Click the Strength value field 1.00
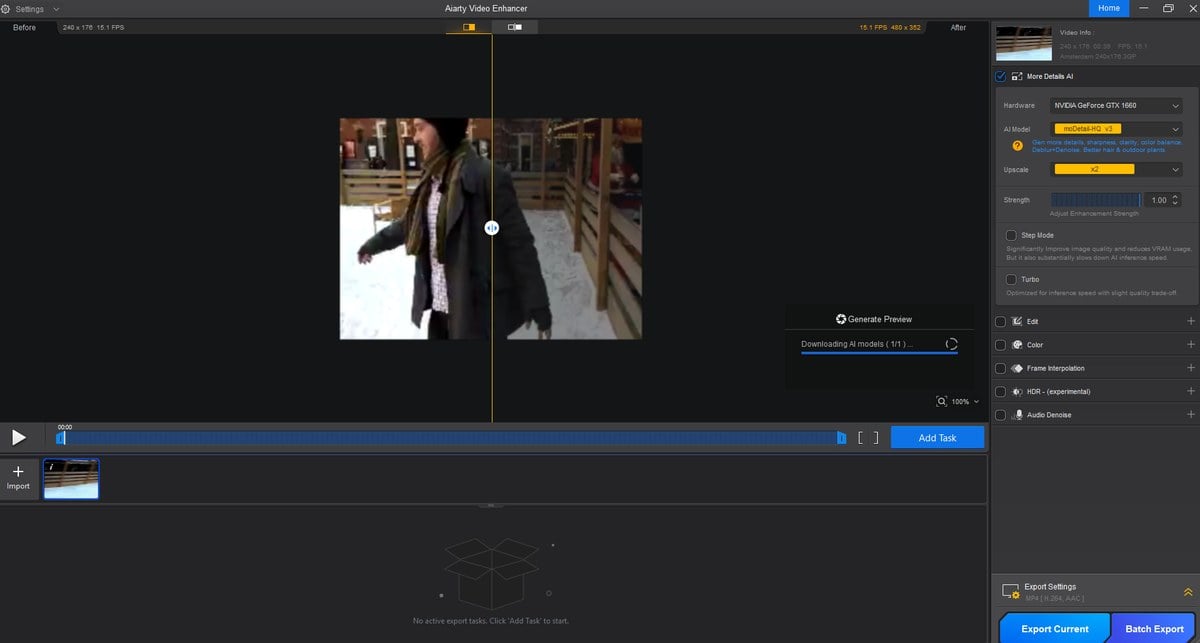This screenshot has height=643, width=1200. tap(1159, 200)
